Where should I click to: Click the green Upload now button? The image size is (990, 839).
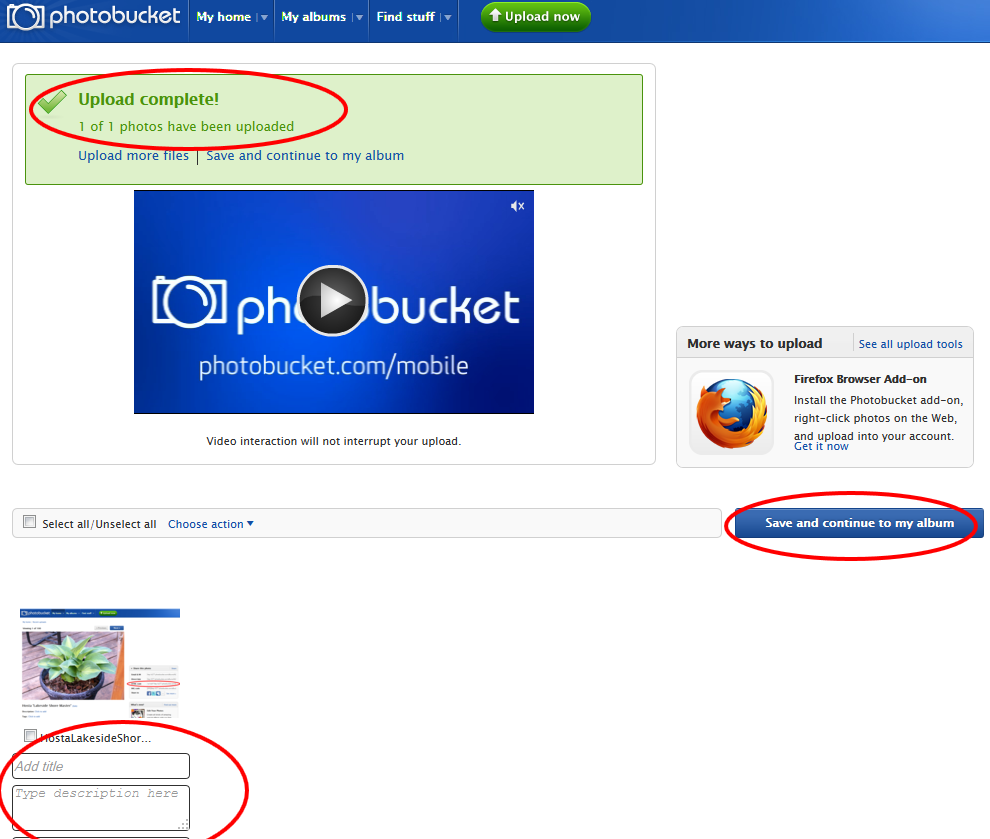click(535, 16)
